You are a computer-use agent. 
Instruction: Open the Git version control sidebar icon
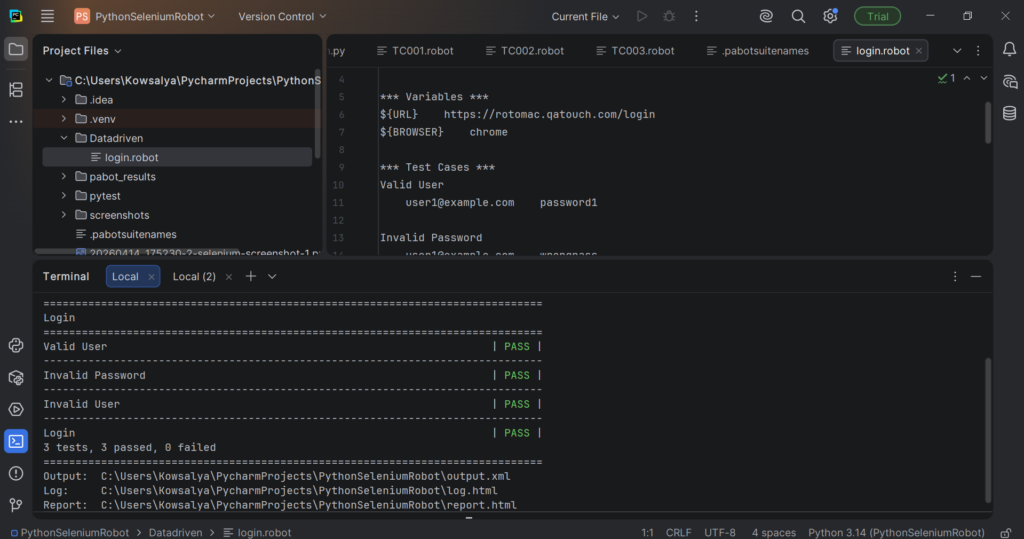tap(16, 505)
